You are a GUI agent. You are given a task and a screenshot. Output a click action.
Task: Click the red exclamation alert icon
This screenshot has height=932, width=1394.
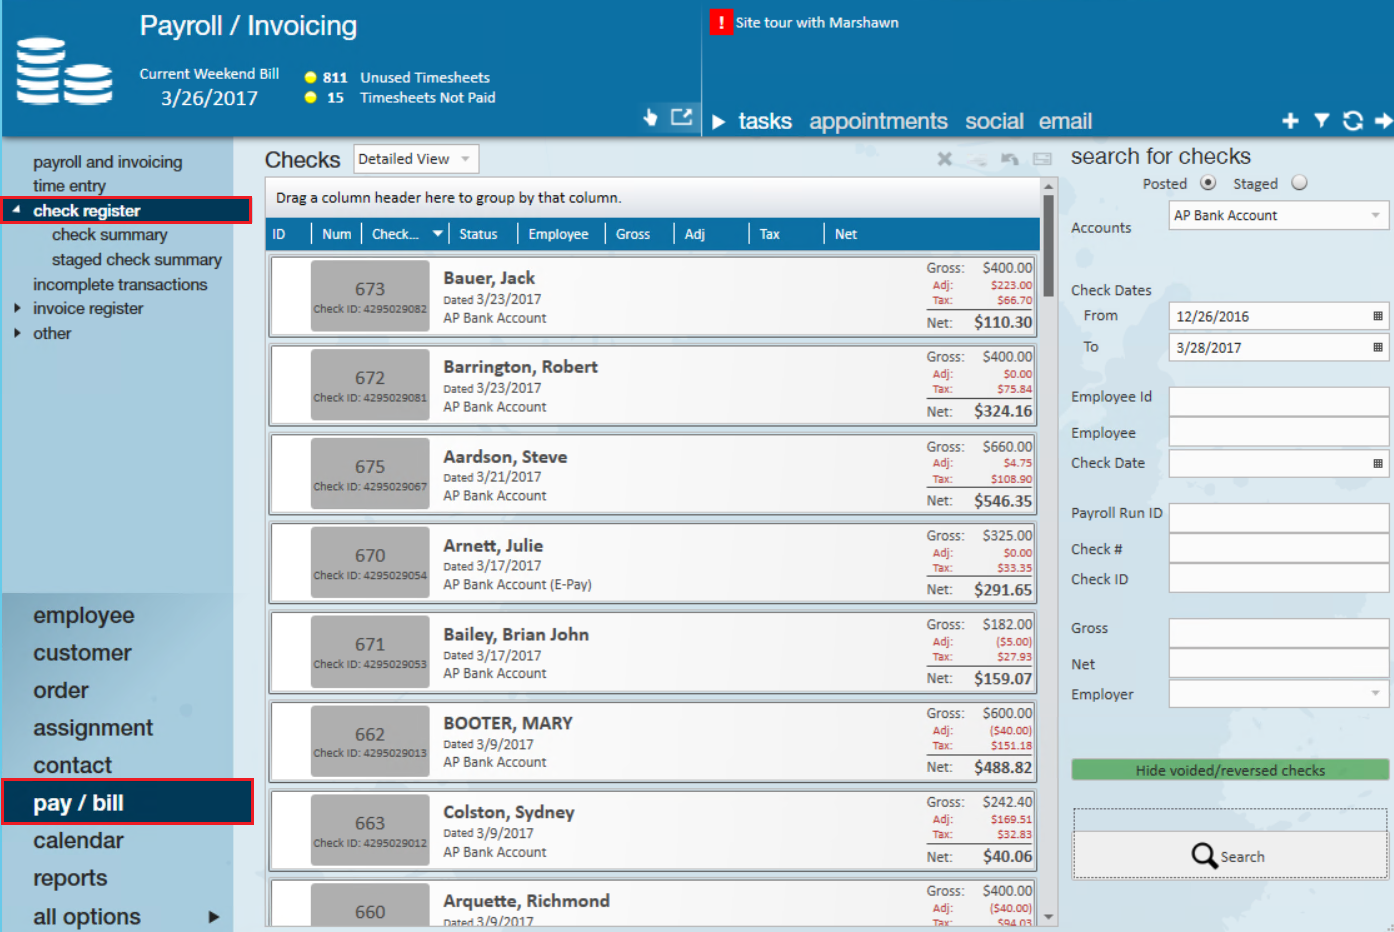click(x=720, y=22)
